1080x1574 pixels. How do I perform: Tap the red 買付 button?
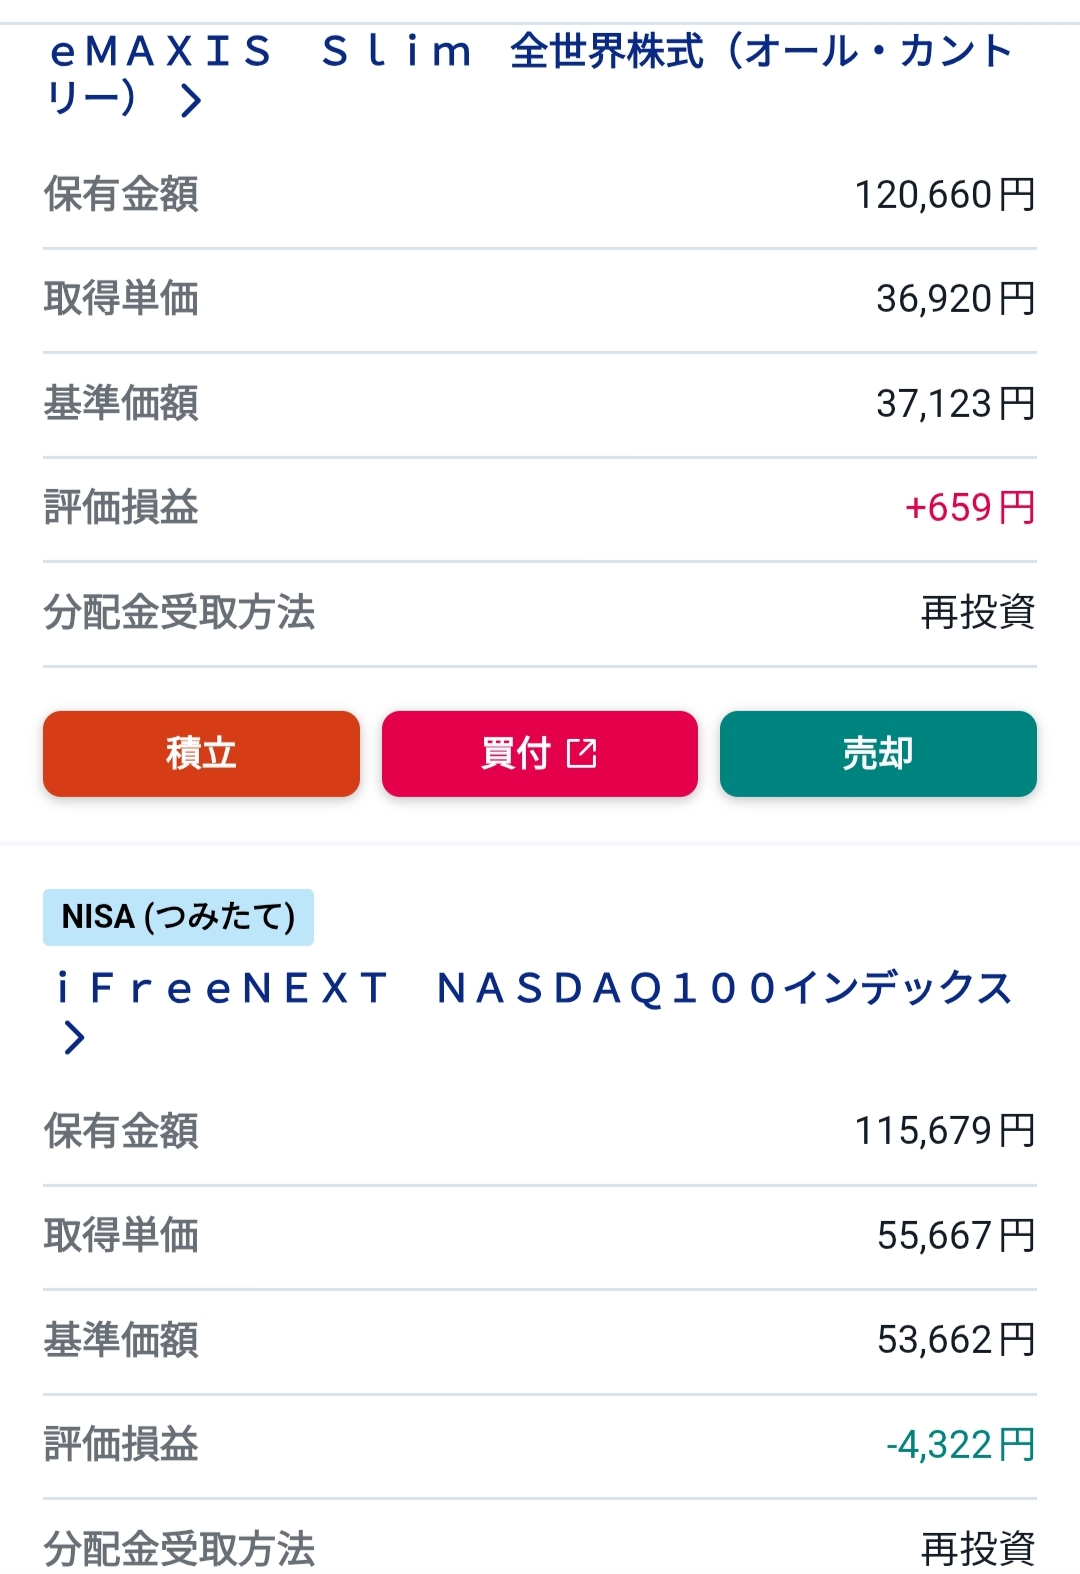pos(539,753)
